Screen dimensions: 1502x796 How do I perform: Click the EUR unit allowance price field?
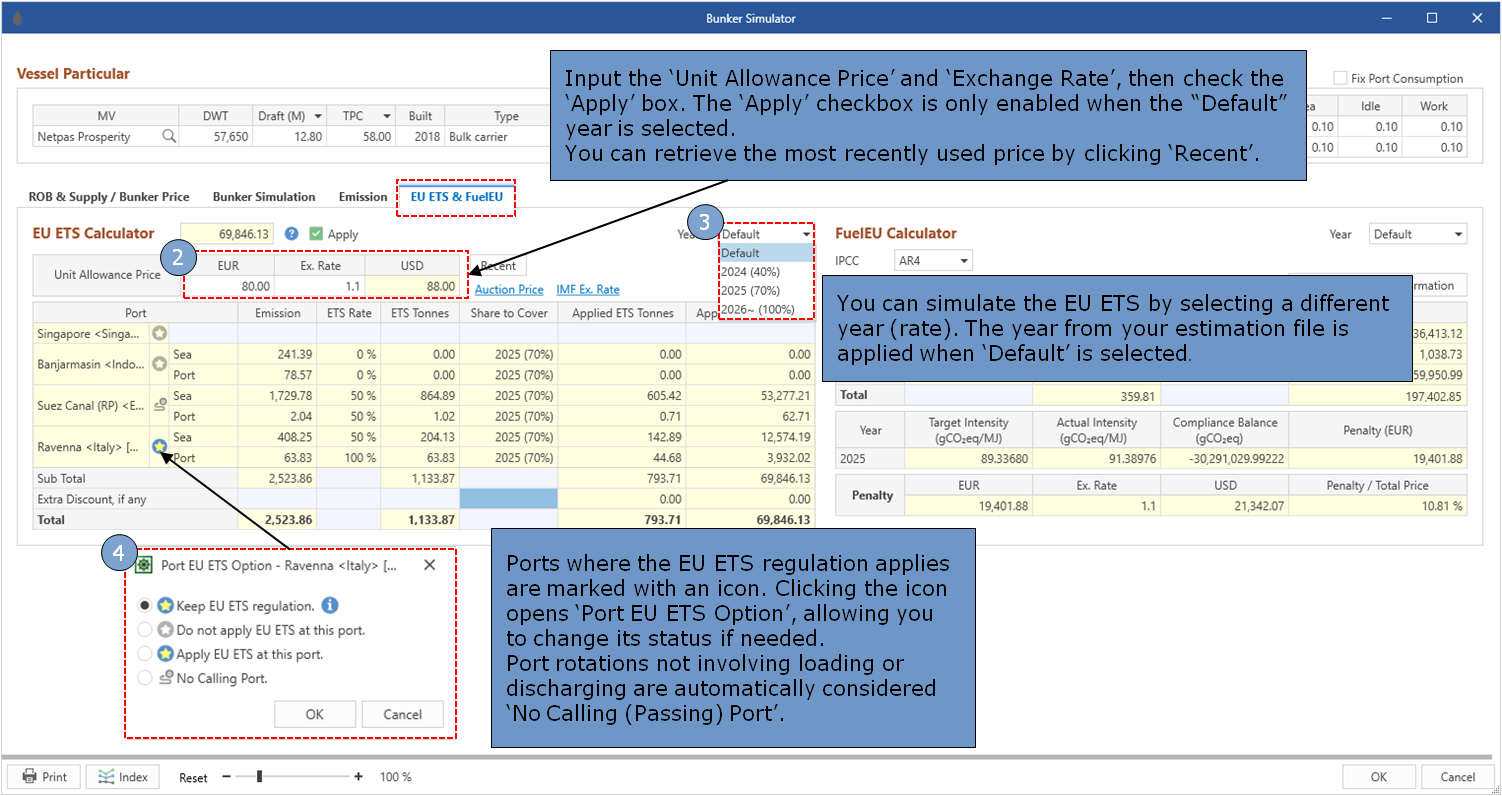229,286
